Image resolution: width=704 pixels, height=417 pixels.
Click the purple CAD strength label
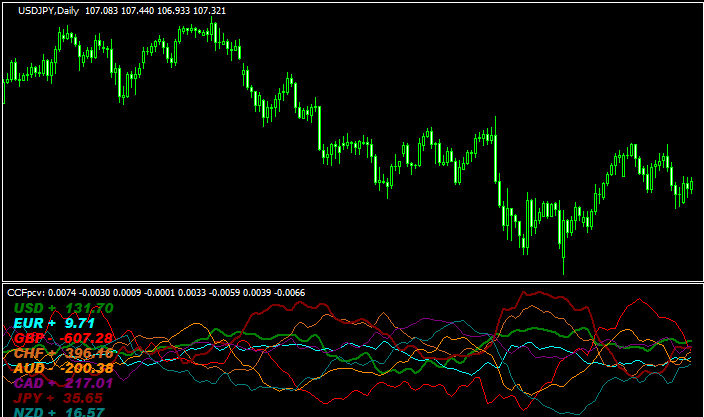point(34,383)
